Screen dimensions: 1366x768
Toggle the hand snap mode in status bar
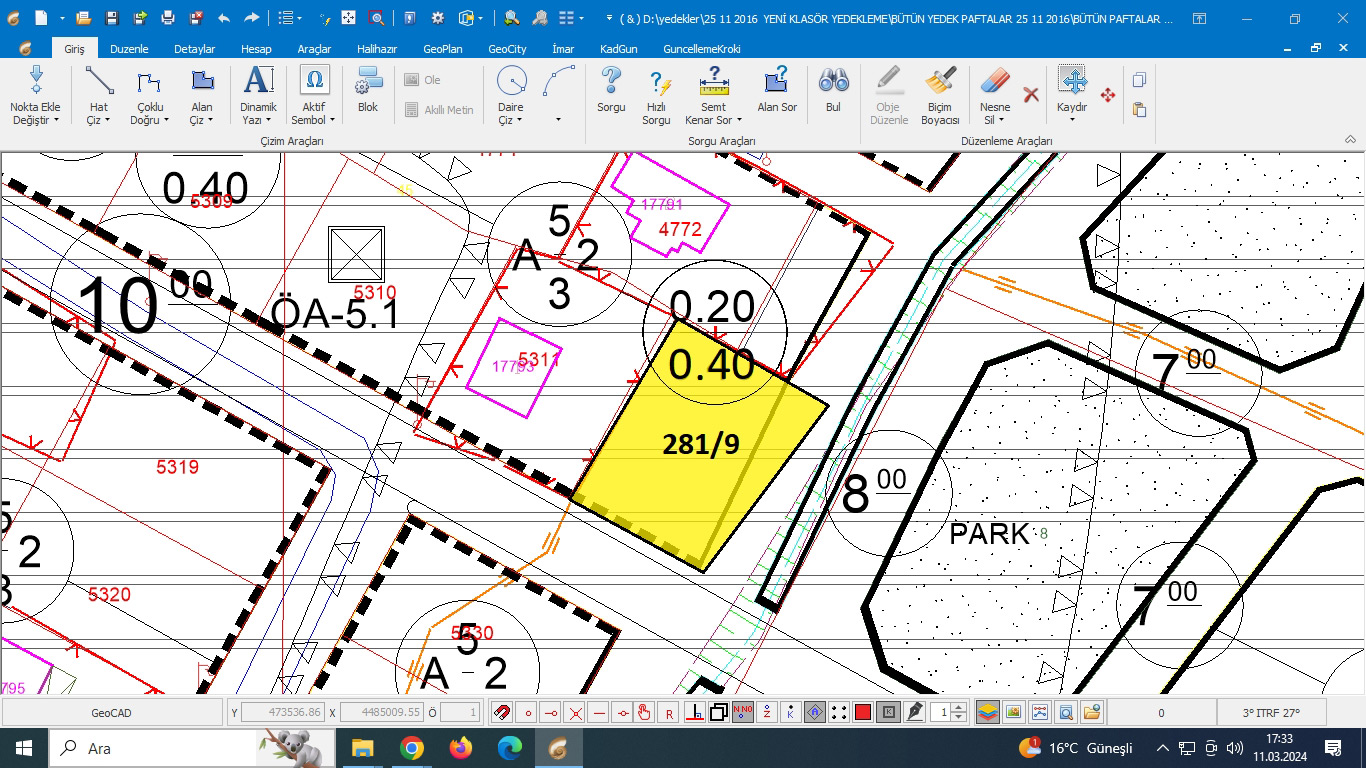click(645, 713)
